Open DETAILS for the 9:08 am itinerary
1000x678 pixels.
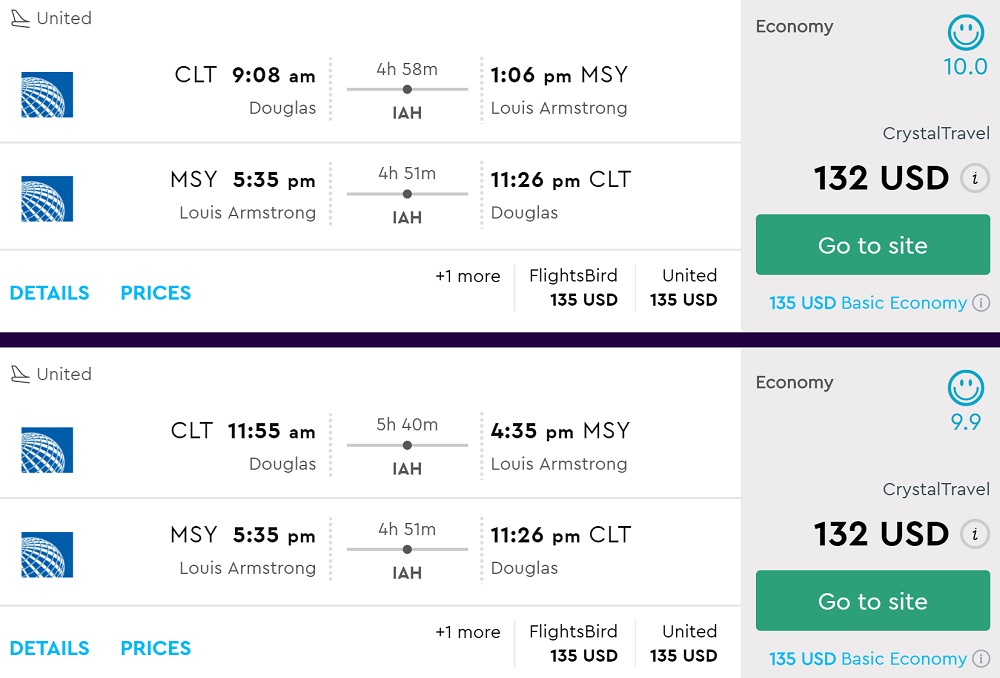click(49, 293)
